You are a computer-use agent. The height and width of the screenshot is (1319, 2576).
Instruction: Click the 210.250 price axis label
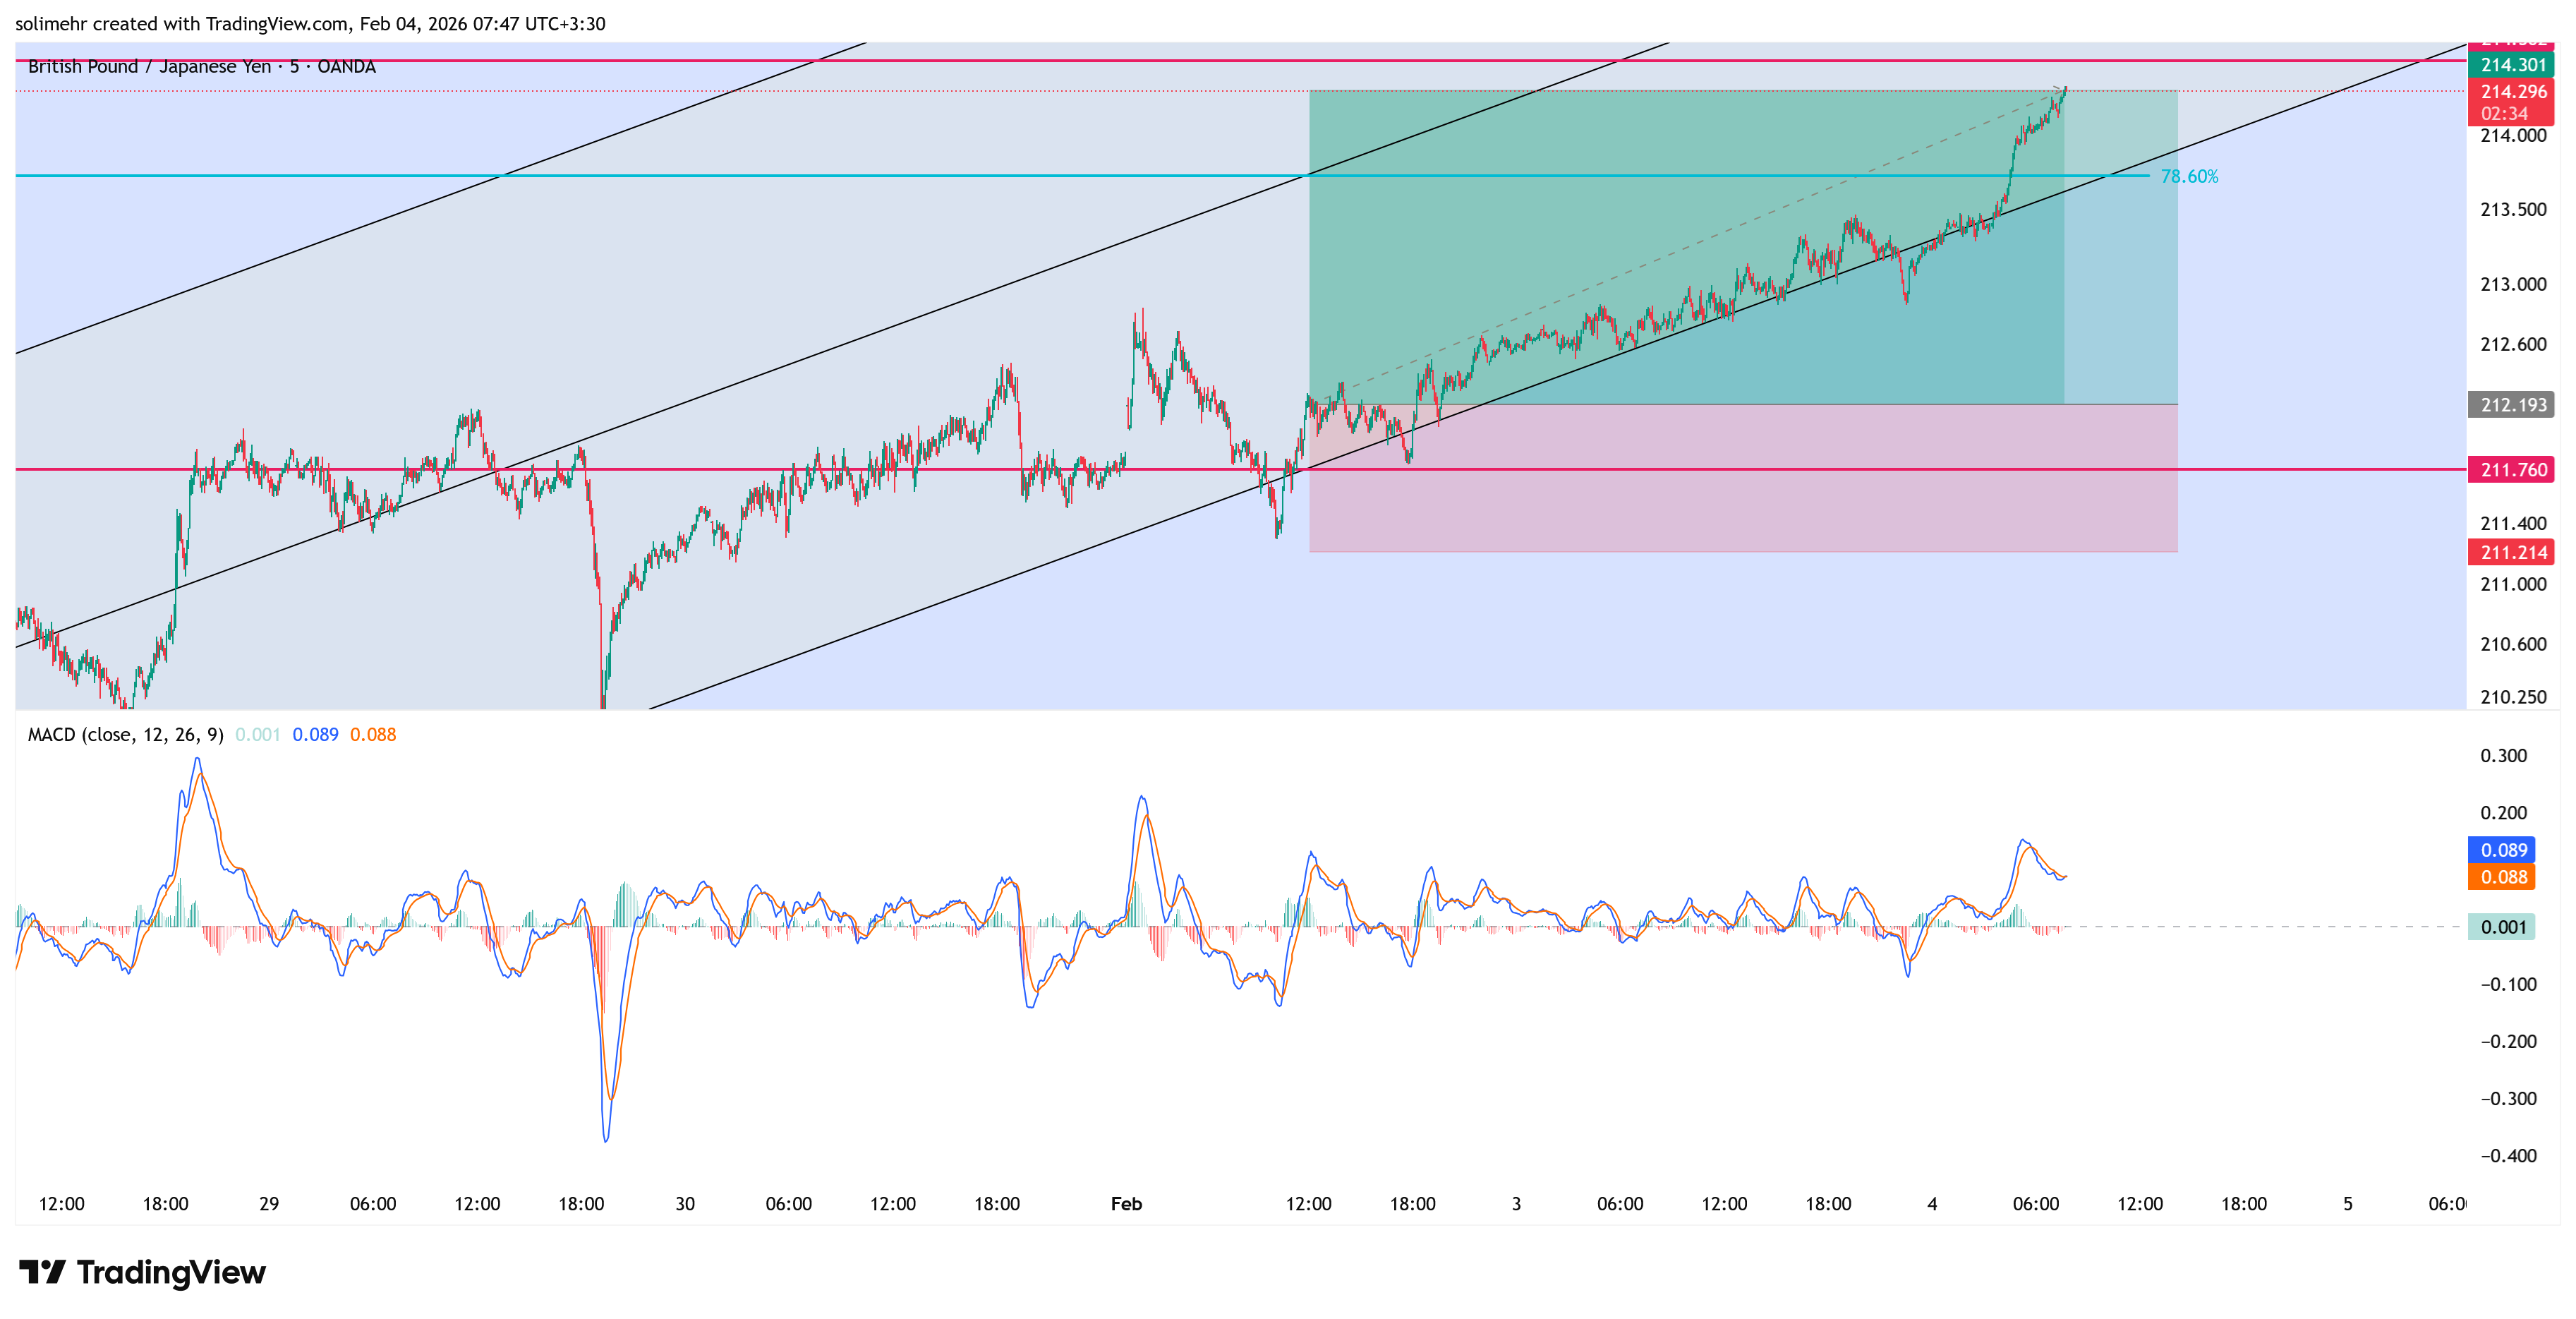coord(2513,697)
